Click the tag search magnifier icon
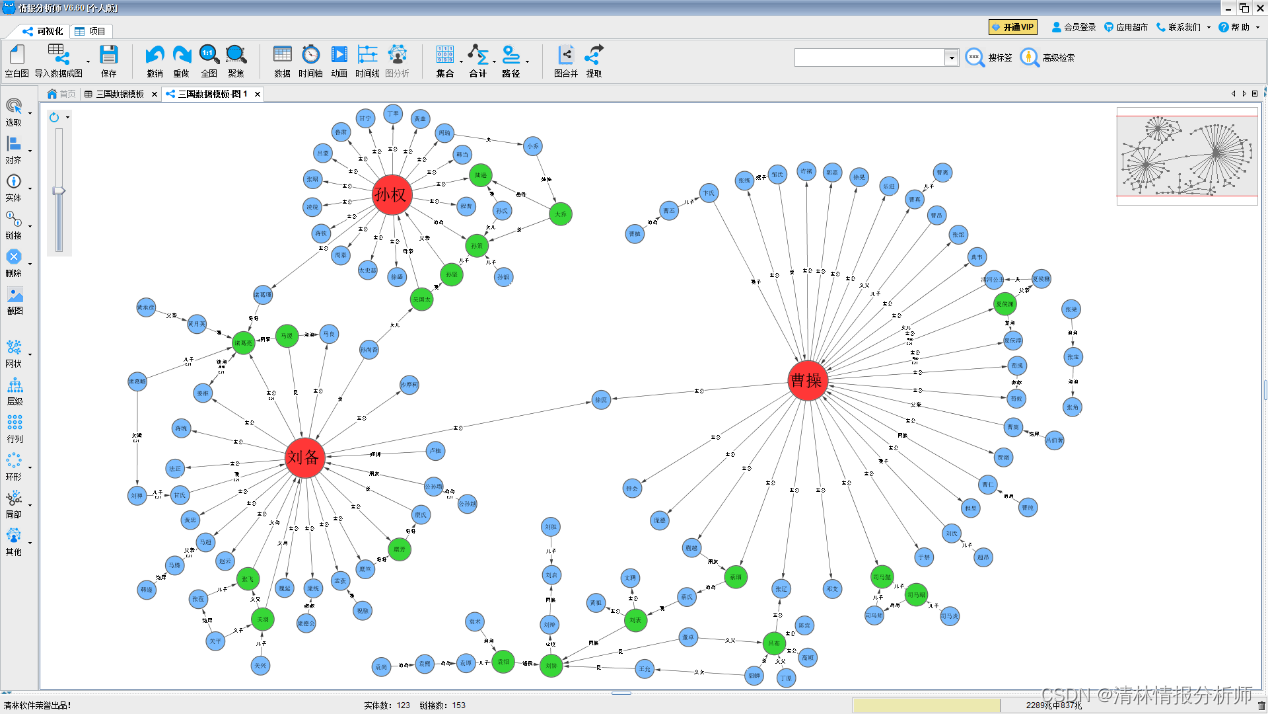Image resolution: width=1268 pixels, height=714 pixels. [x=975, y=57]
